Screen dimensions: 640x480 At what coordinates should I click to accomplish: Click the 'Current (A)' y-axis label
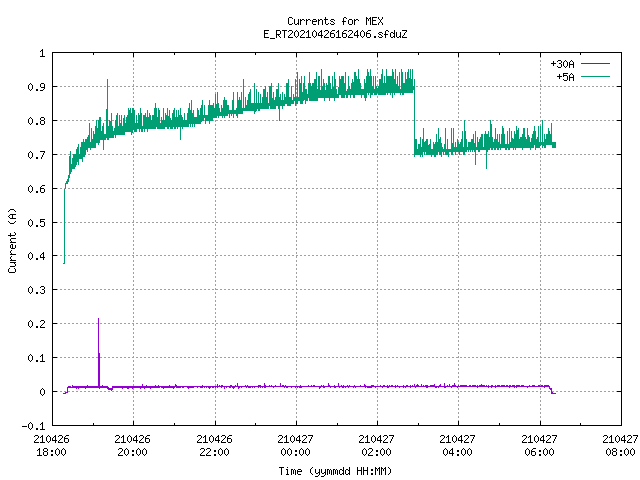(12, 240)
